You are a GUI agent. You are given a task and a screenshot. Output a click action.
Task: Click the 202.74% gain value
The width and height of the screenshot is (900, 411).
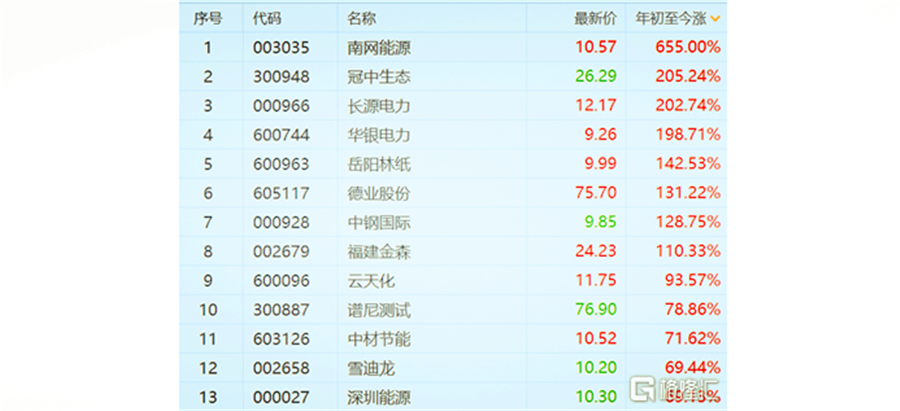tap(688, 106)
